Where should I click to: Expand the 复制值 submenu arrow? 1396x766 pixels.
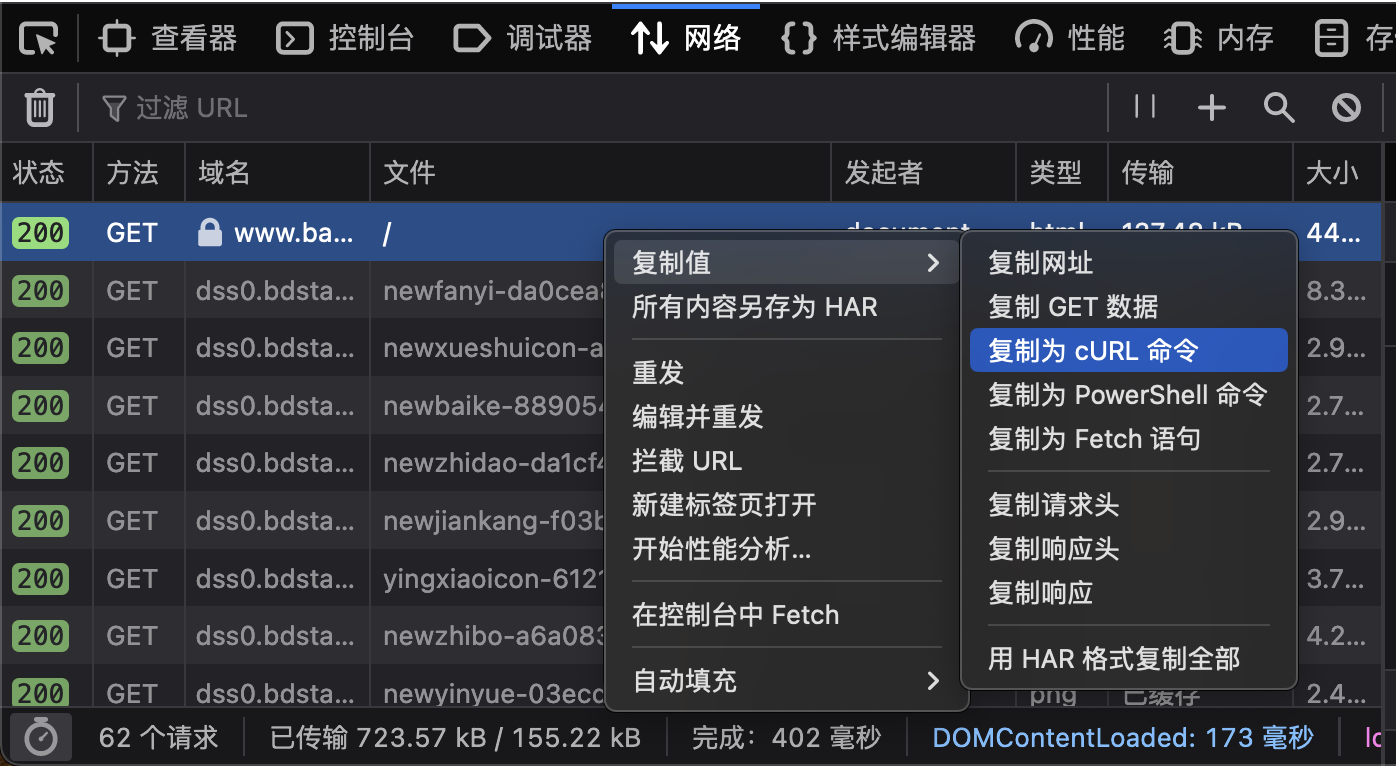click(933, 263)
